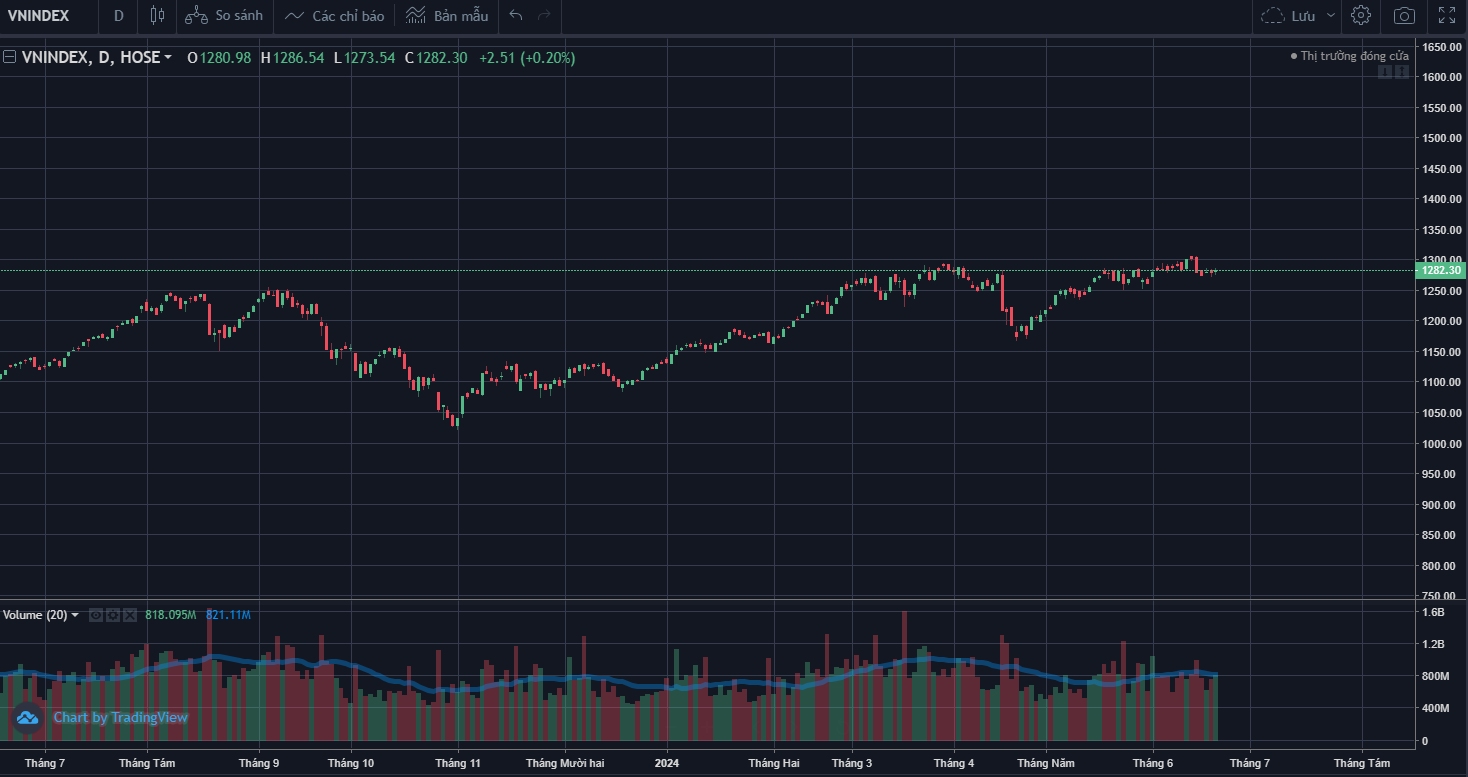Click the TradingView cloud logo icon
Viewport: 1468px width, 777px height.
27,717
